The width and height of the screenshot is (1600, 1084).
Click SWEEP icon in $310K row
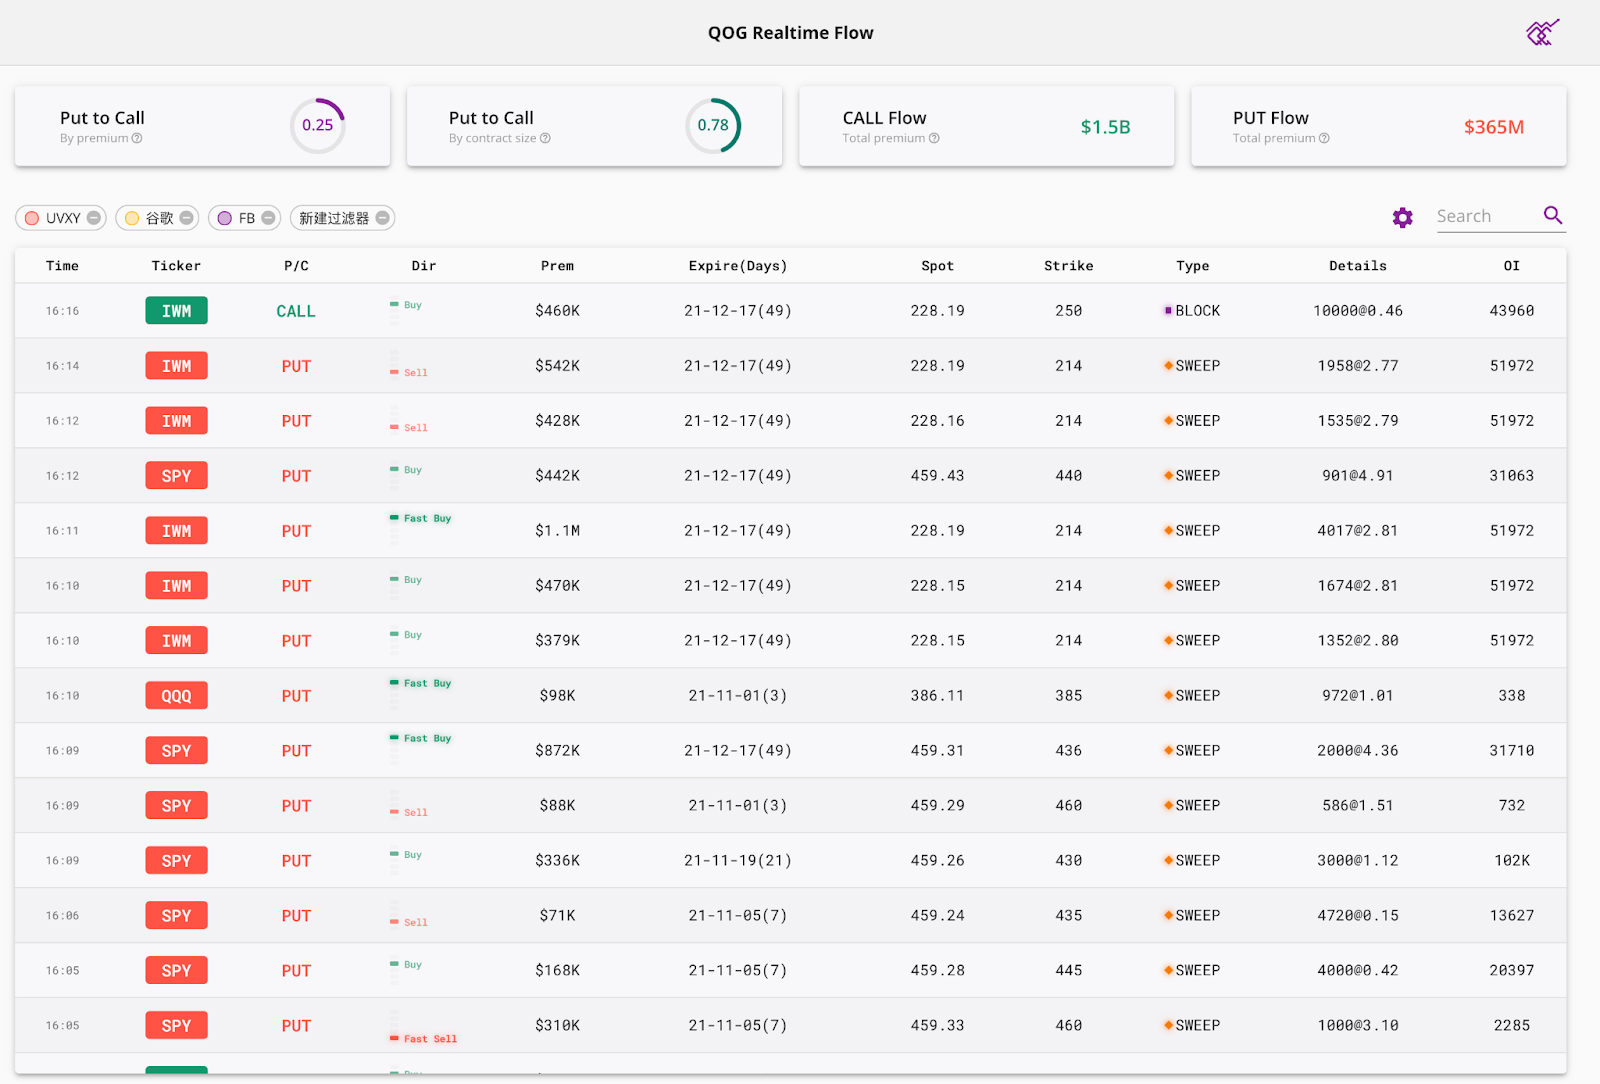[1168, 1026]
